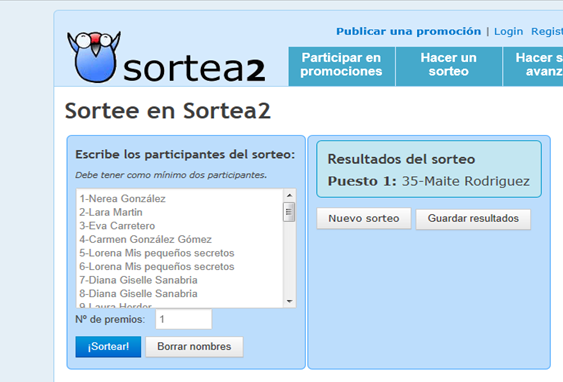Click the '3-Eva Carretero' line
The width and height of the screenshot is (563, 382).
coord(117,226)
